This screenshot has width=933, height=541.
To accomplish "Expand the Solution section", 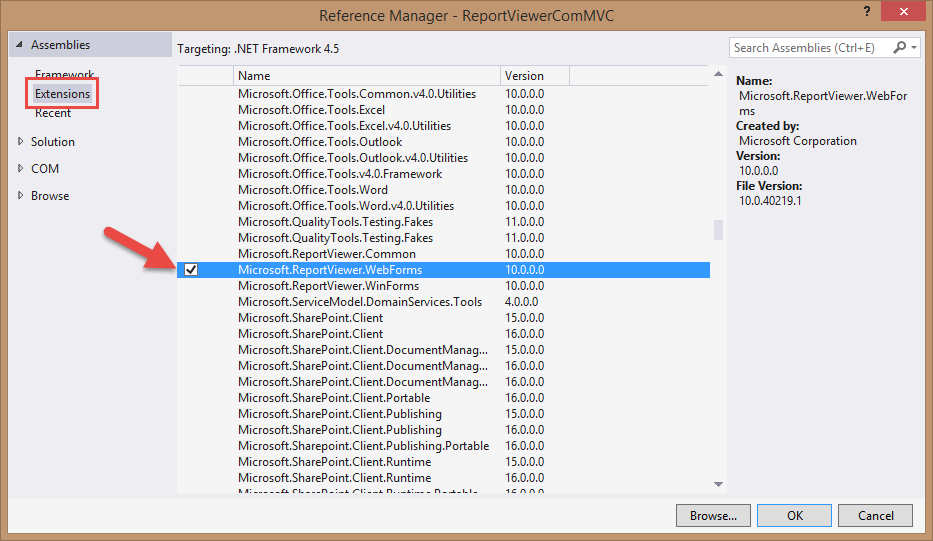I will [21, 142].
